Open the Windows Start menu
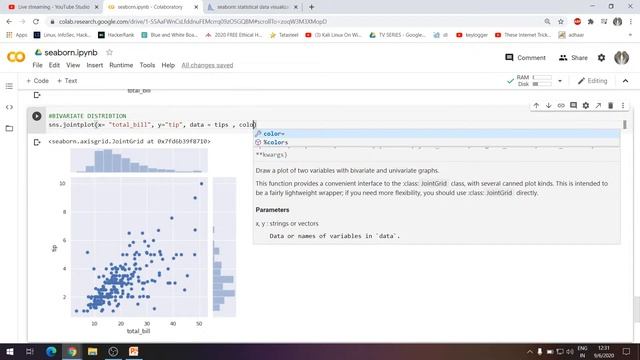Viewport: 640px width, 360px height. pos(10,351)
